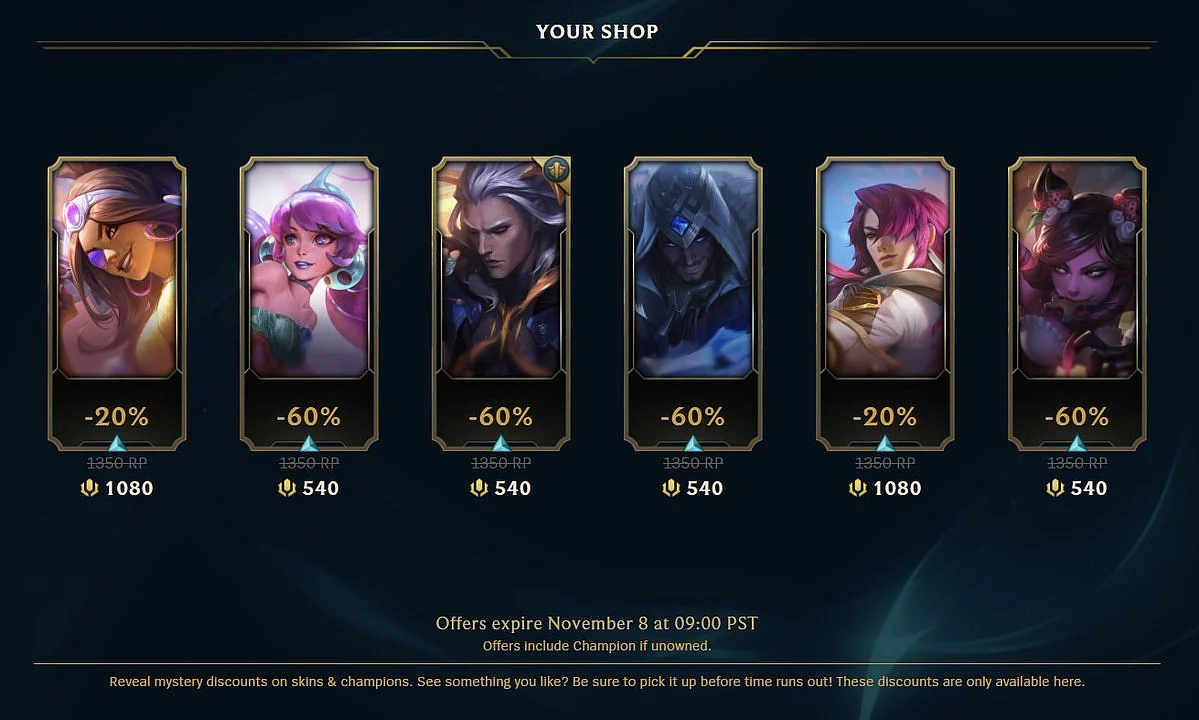Select the purple-haired chibi skin offer

coord(309,303)
